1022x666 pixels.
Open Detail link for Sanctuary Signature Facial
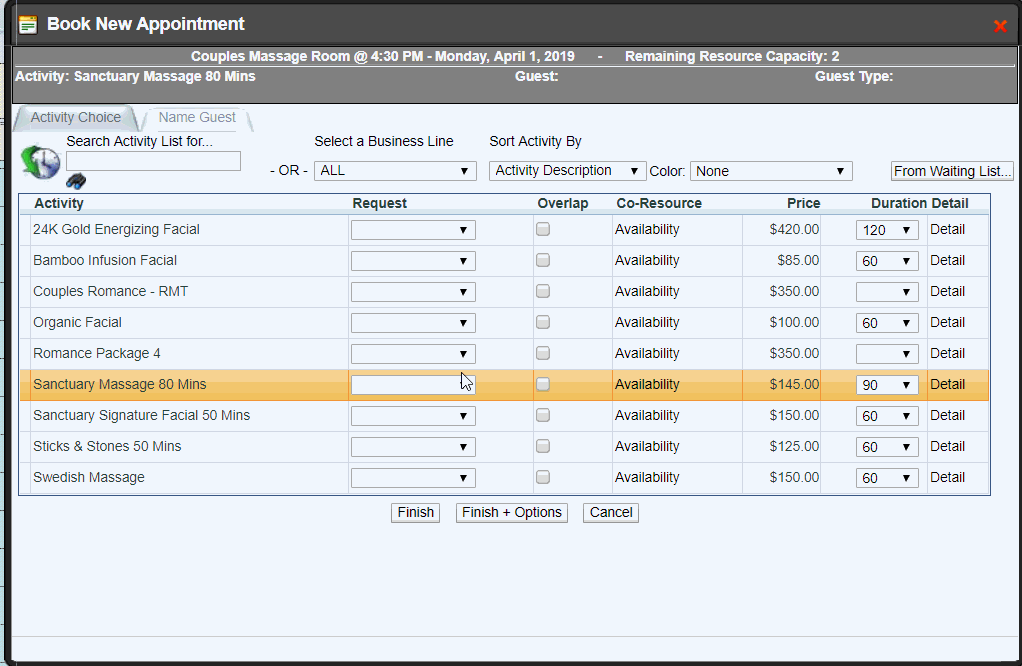tap(947, 415)
